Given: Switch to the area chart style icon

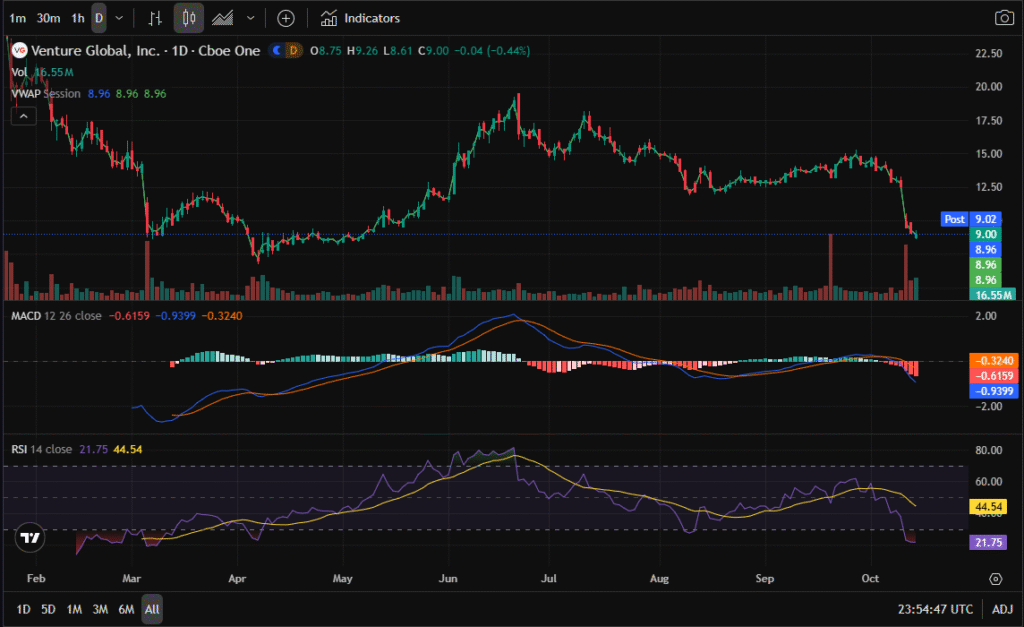Looking at the screenshot, I should click(224, 18).
